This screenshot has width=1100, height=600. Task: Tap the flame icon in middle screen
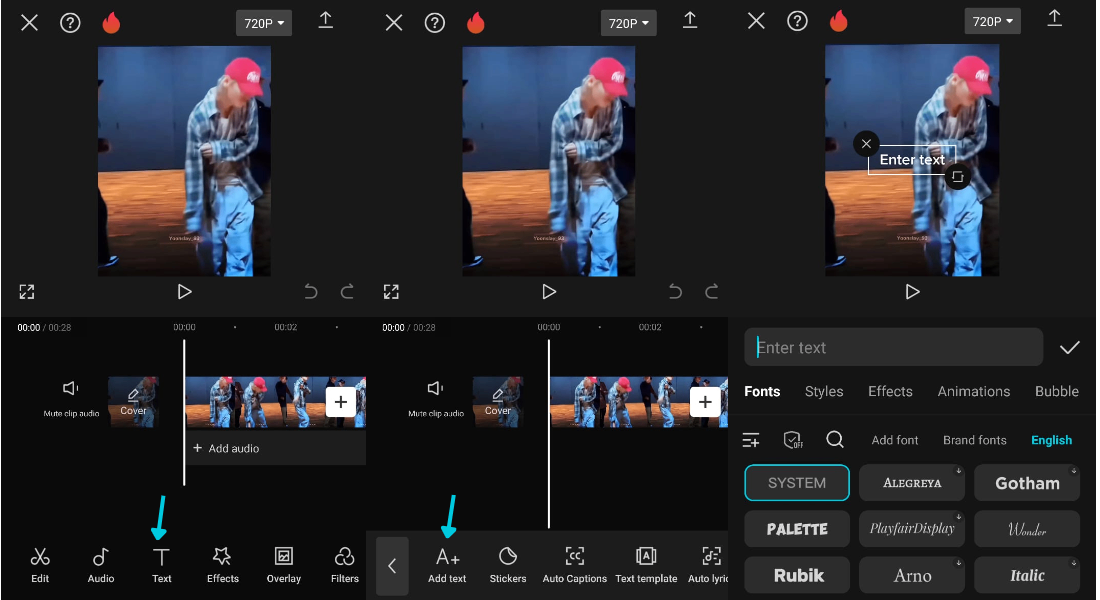pos(476,22)
